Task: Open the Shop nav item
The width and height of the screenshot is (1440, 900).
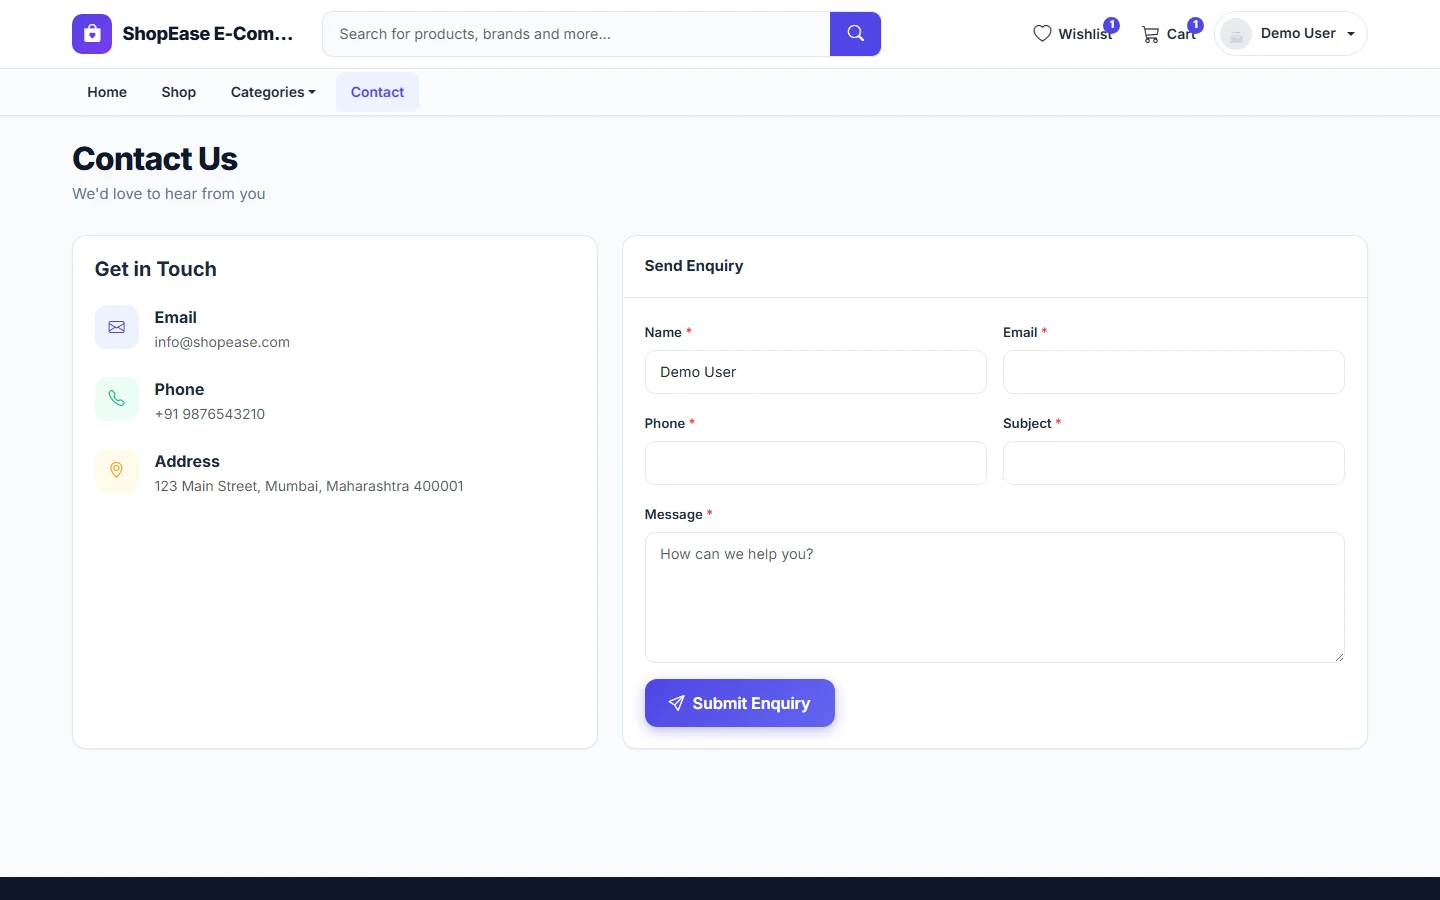Action: [x=179, y=92]
